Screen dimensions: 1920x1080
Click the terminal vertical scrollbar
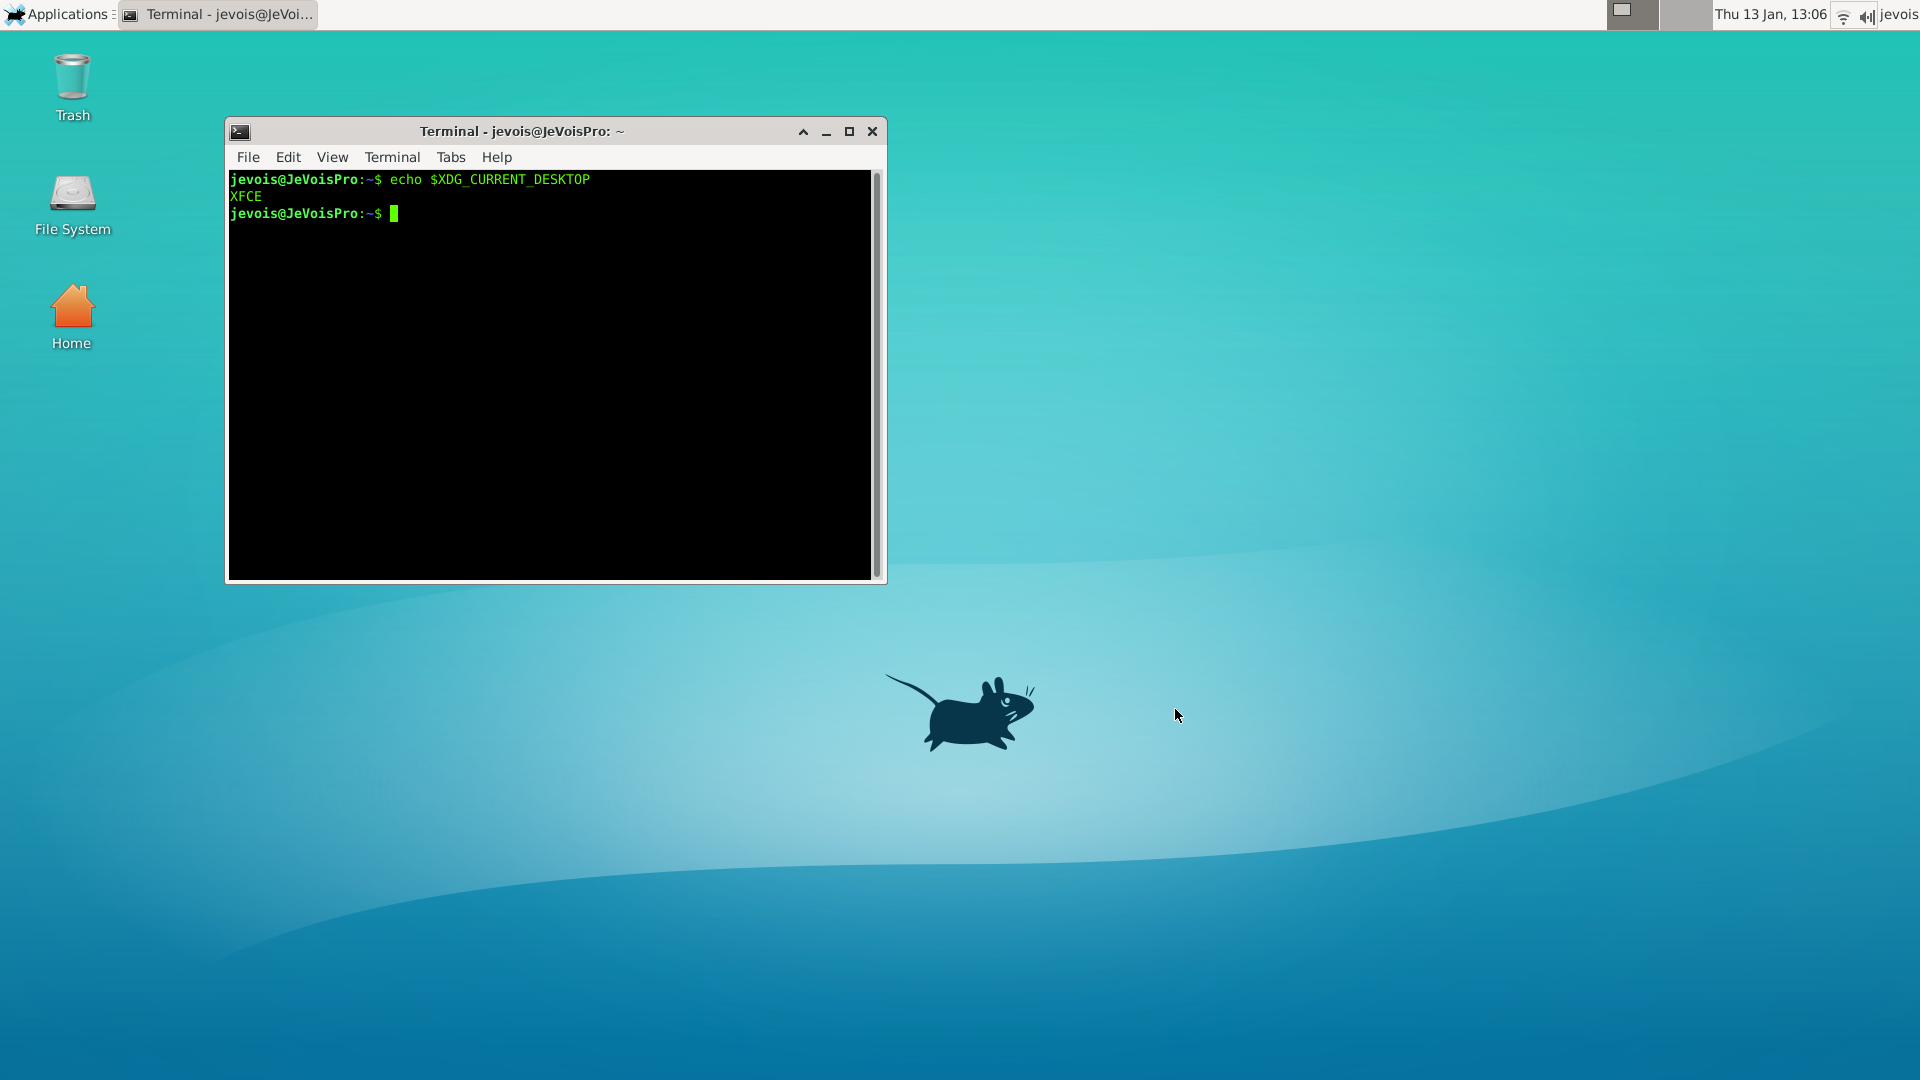(877, 375)
